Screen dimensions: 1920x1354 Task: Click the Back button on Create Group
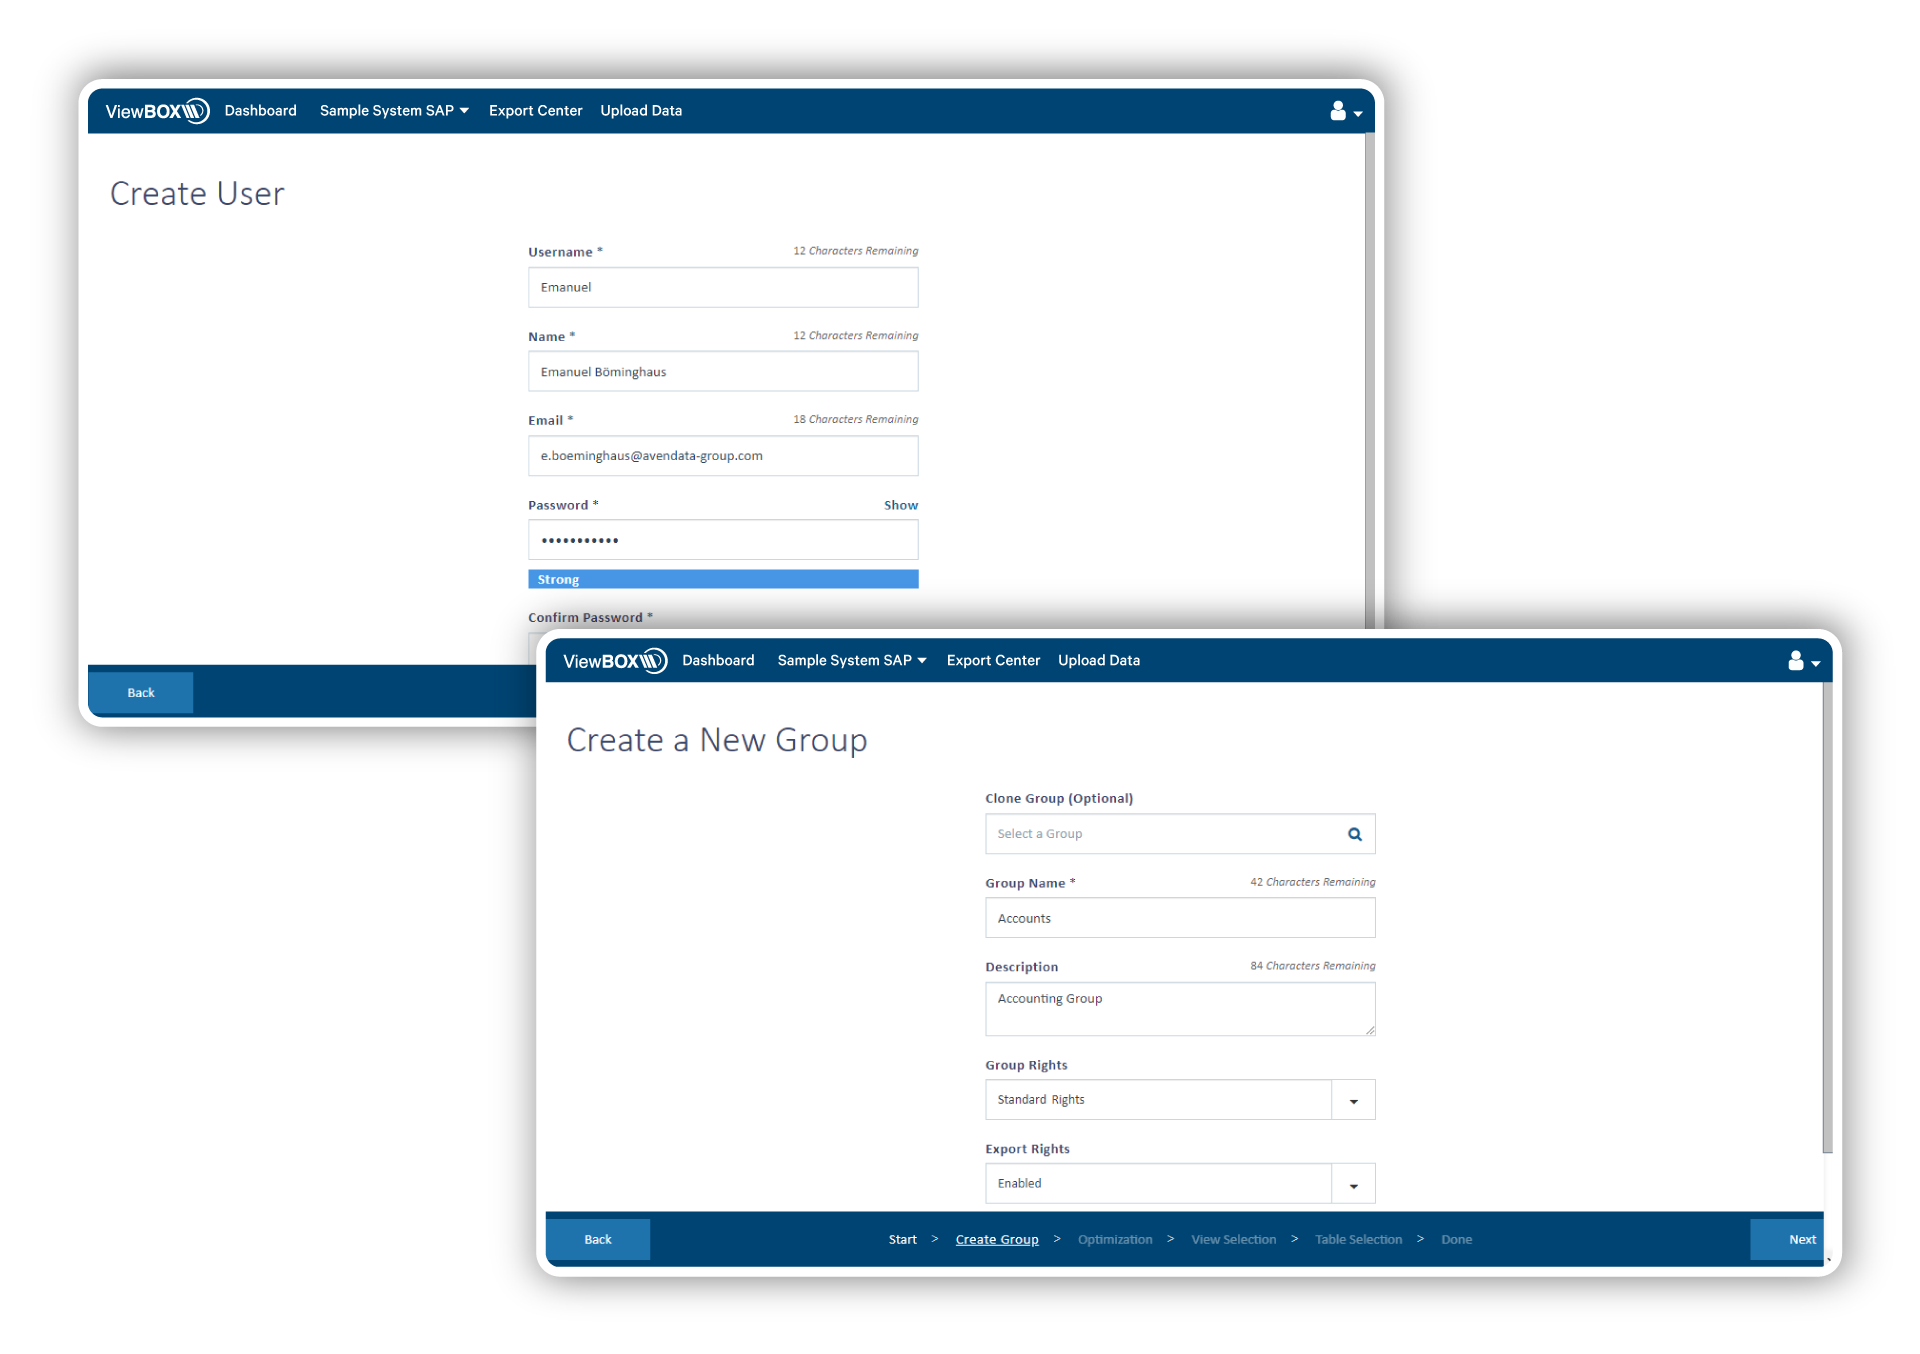[601, 1238]
